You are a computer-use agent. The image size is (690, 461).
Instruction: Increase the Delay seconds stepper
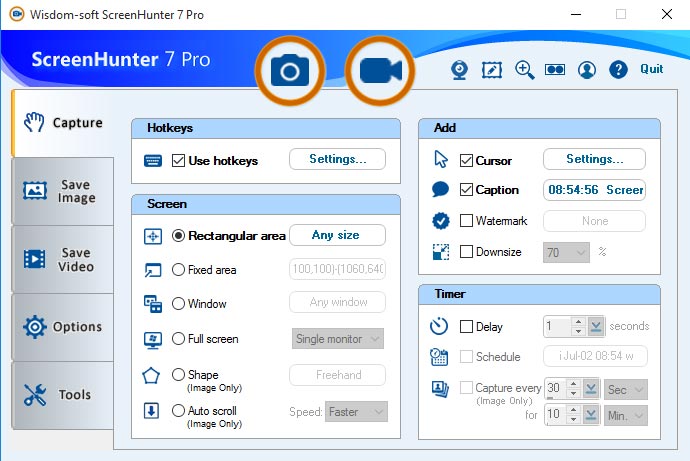[578, 322]
